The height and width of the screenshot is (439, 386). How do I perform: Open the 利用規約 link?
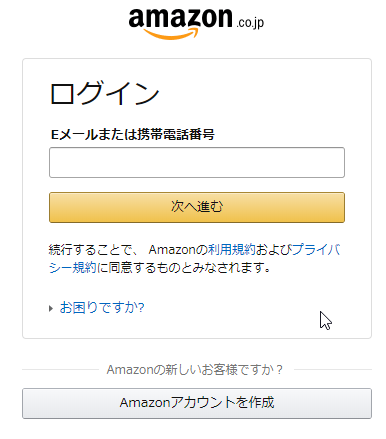[232, 249]
